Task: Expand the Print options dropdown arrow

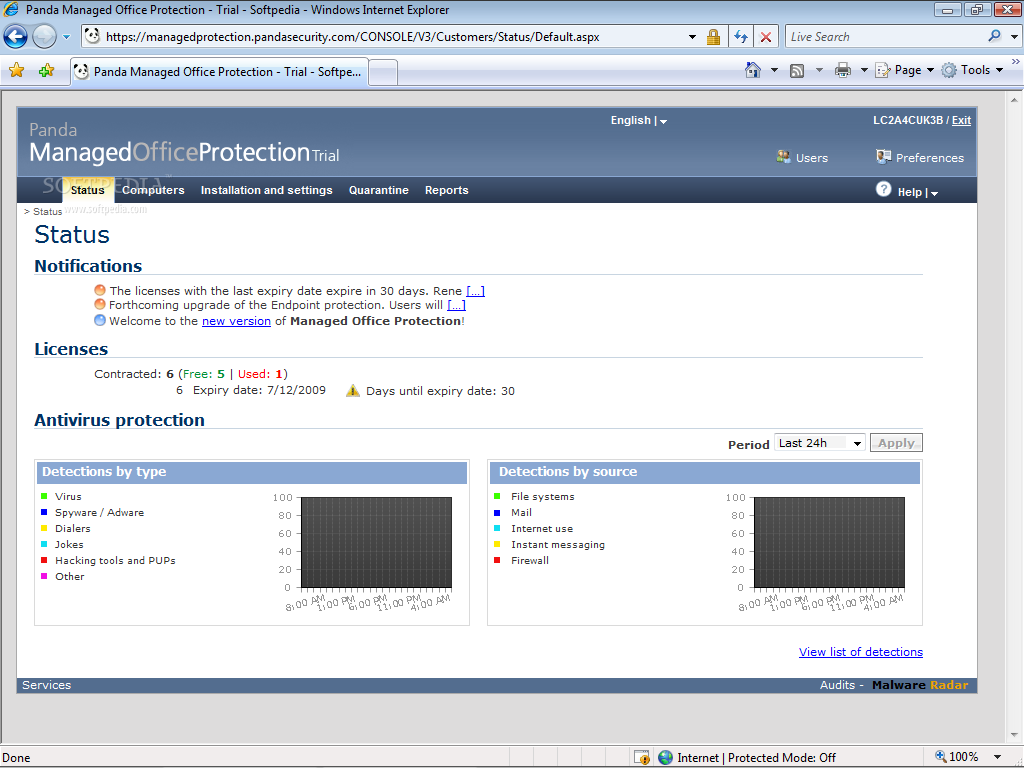Action: point(864,70)
